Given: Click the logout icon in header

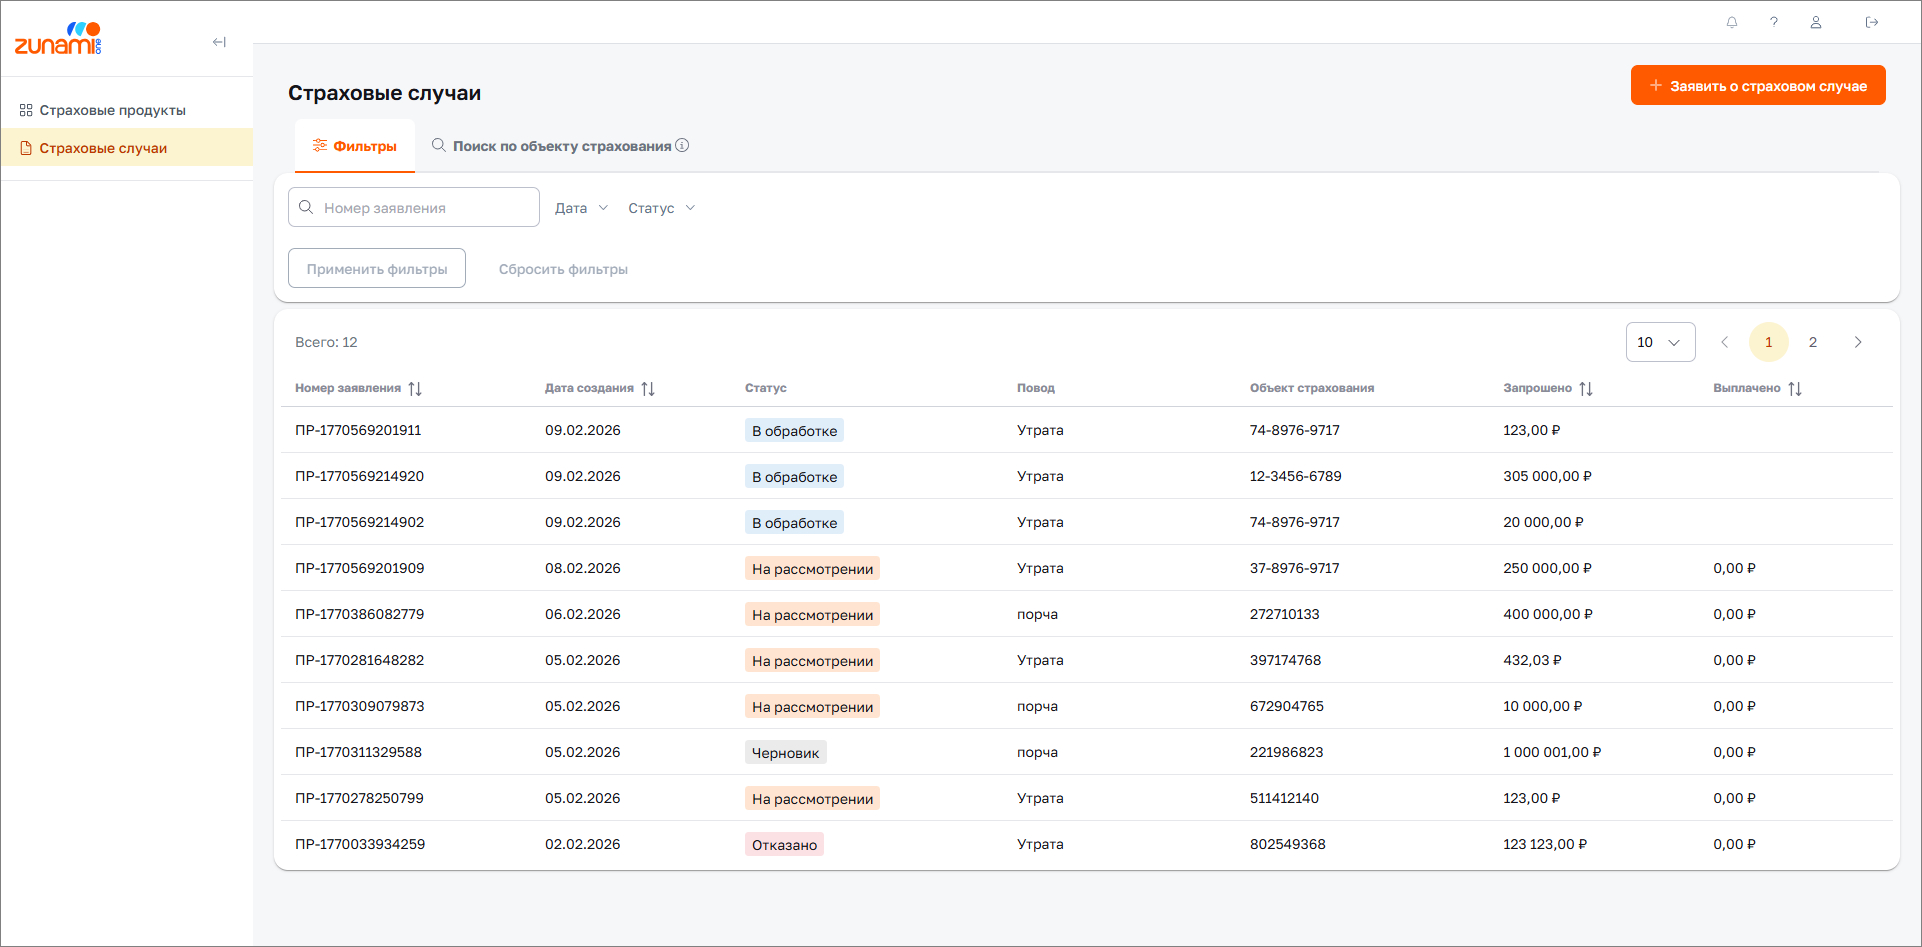Looking at the screenshot, I should [x=1872, y=22].
